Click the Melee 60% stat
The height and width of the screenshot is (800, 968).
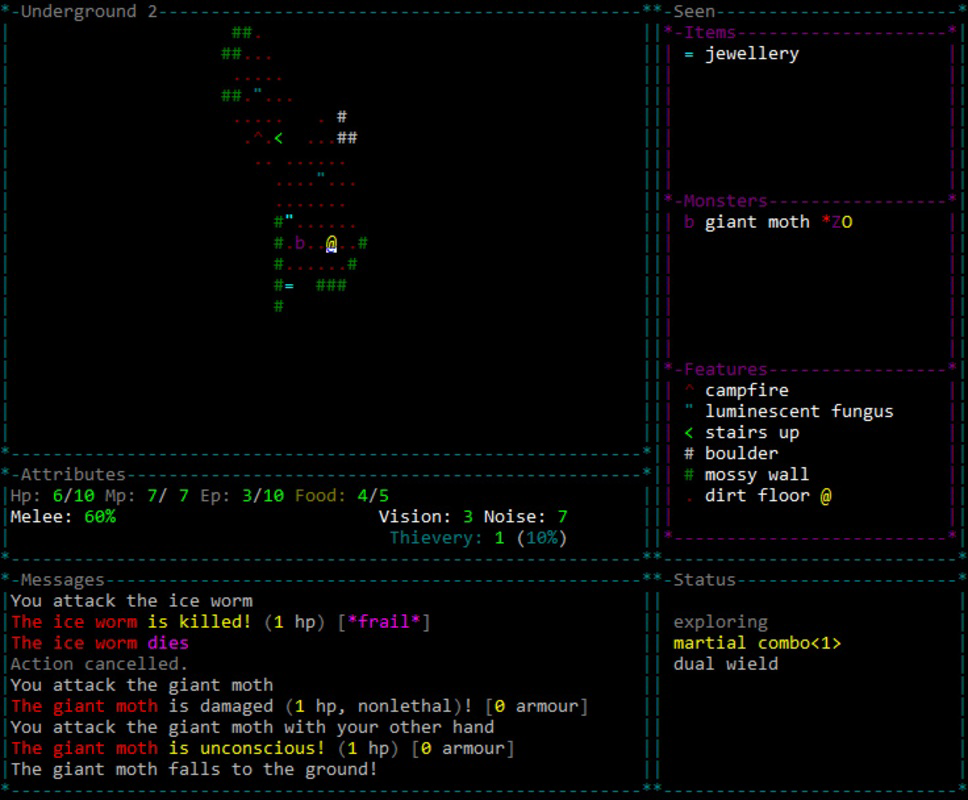63,517
